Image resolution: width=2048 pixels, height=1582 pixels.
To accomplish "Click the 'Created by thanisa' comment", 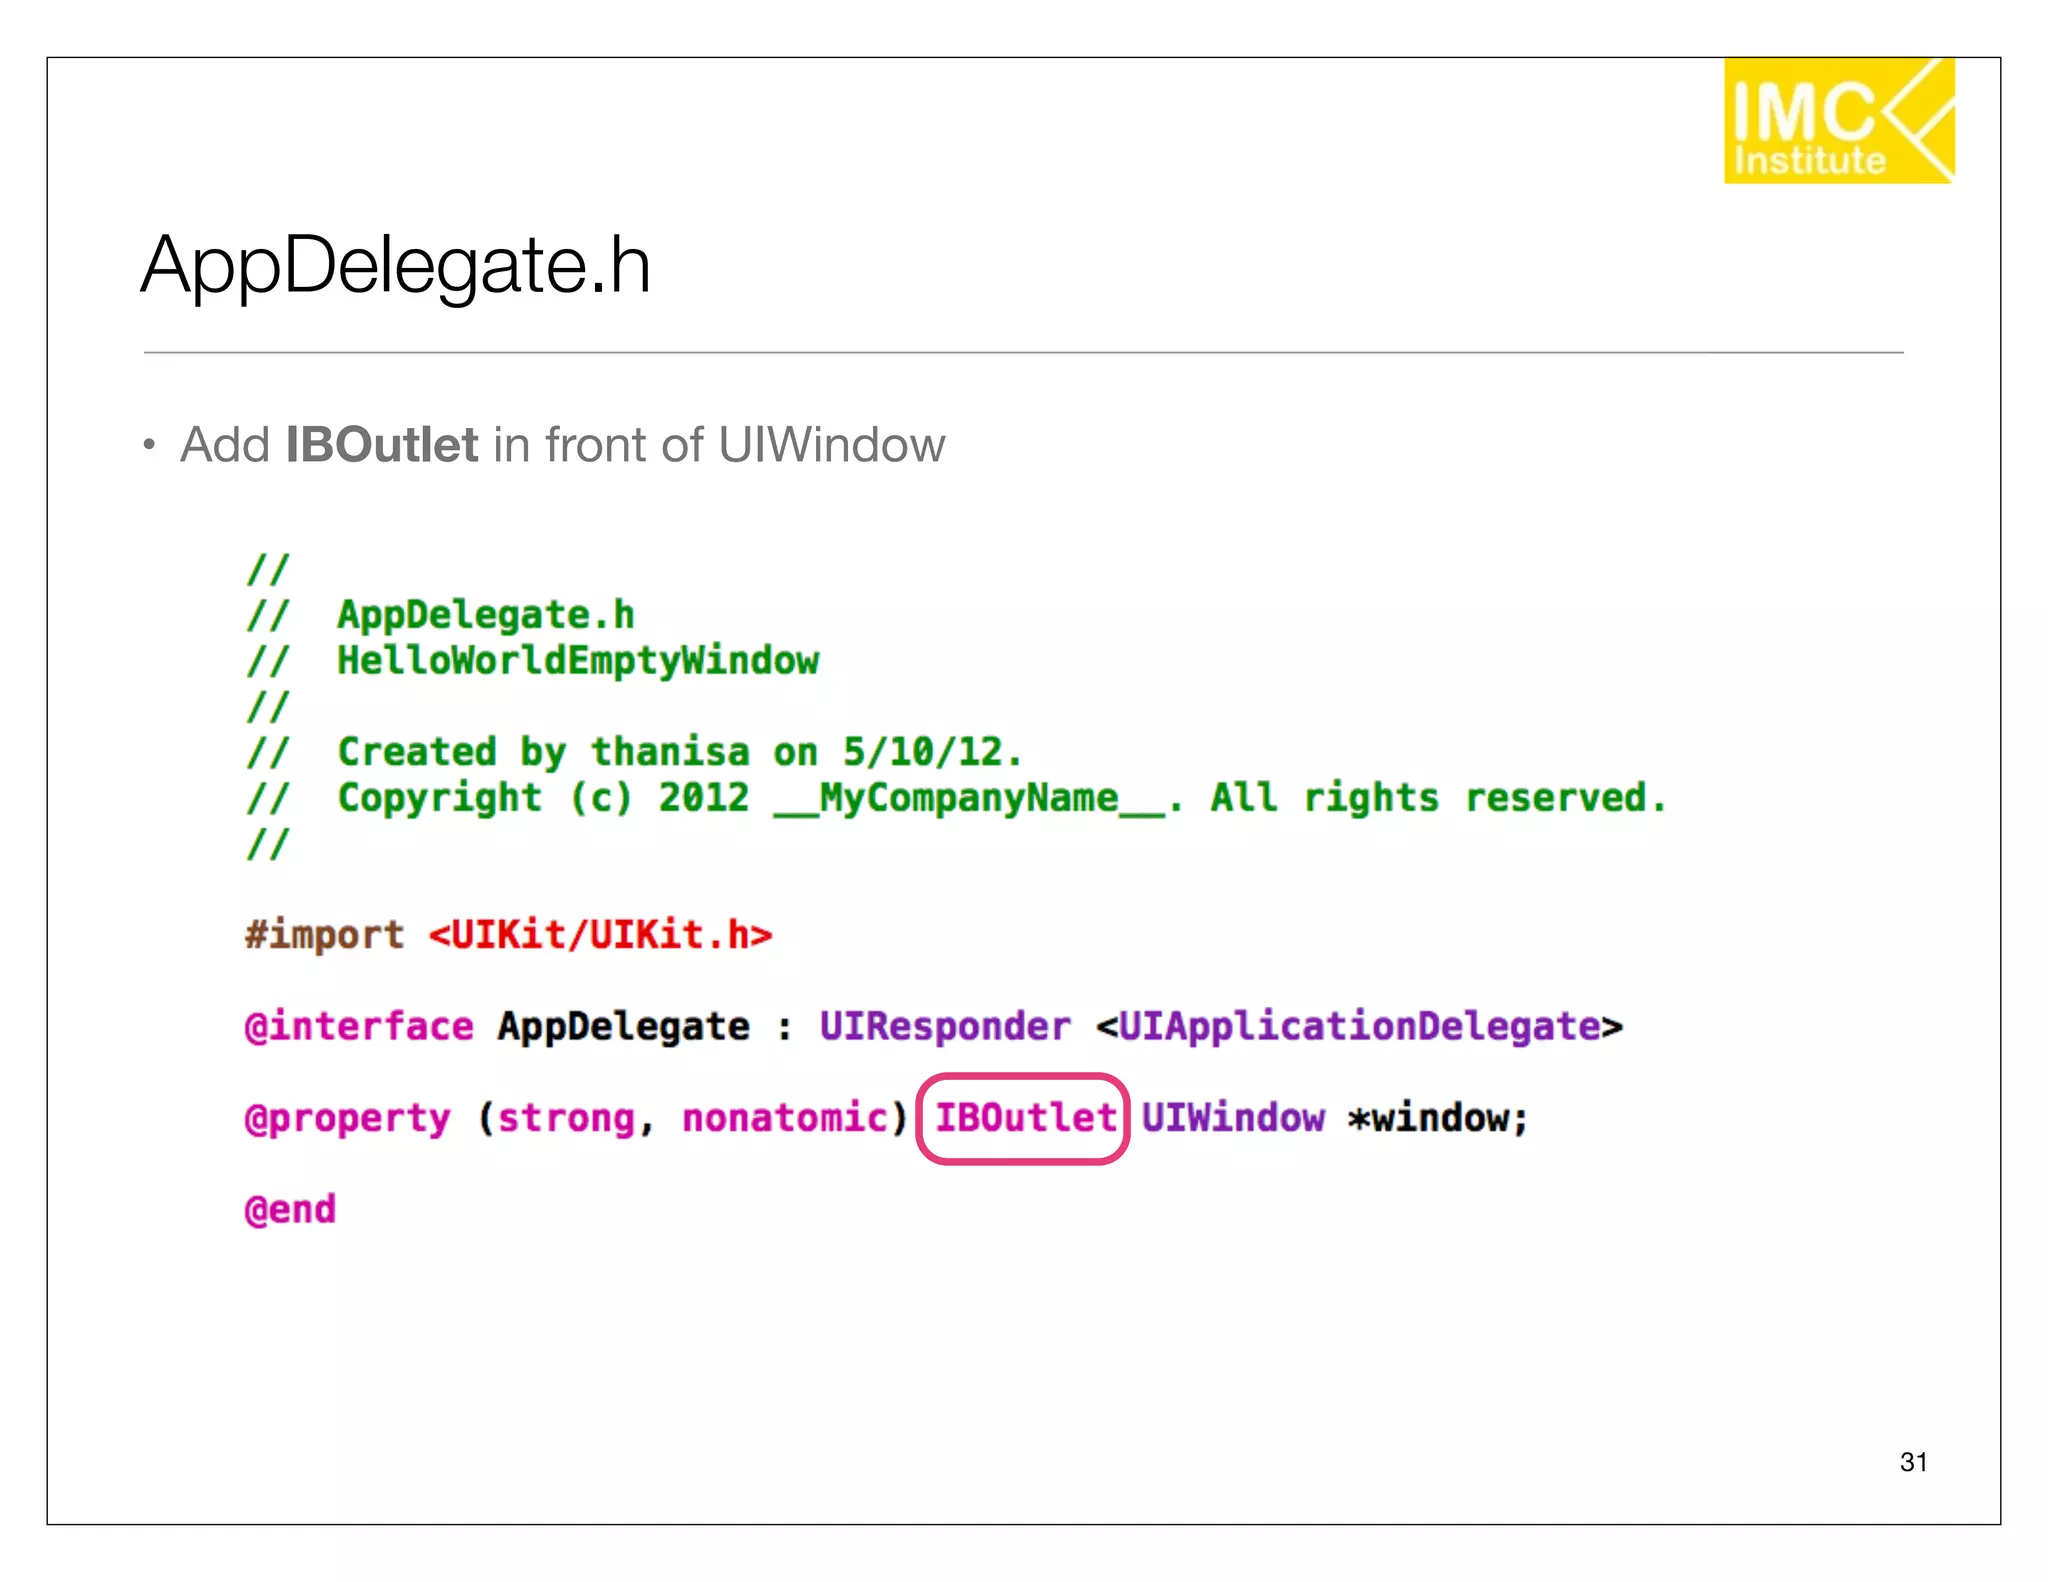I will [x=678, y=752].
